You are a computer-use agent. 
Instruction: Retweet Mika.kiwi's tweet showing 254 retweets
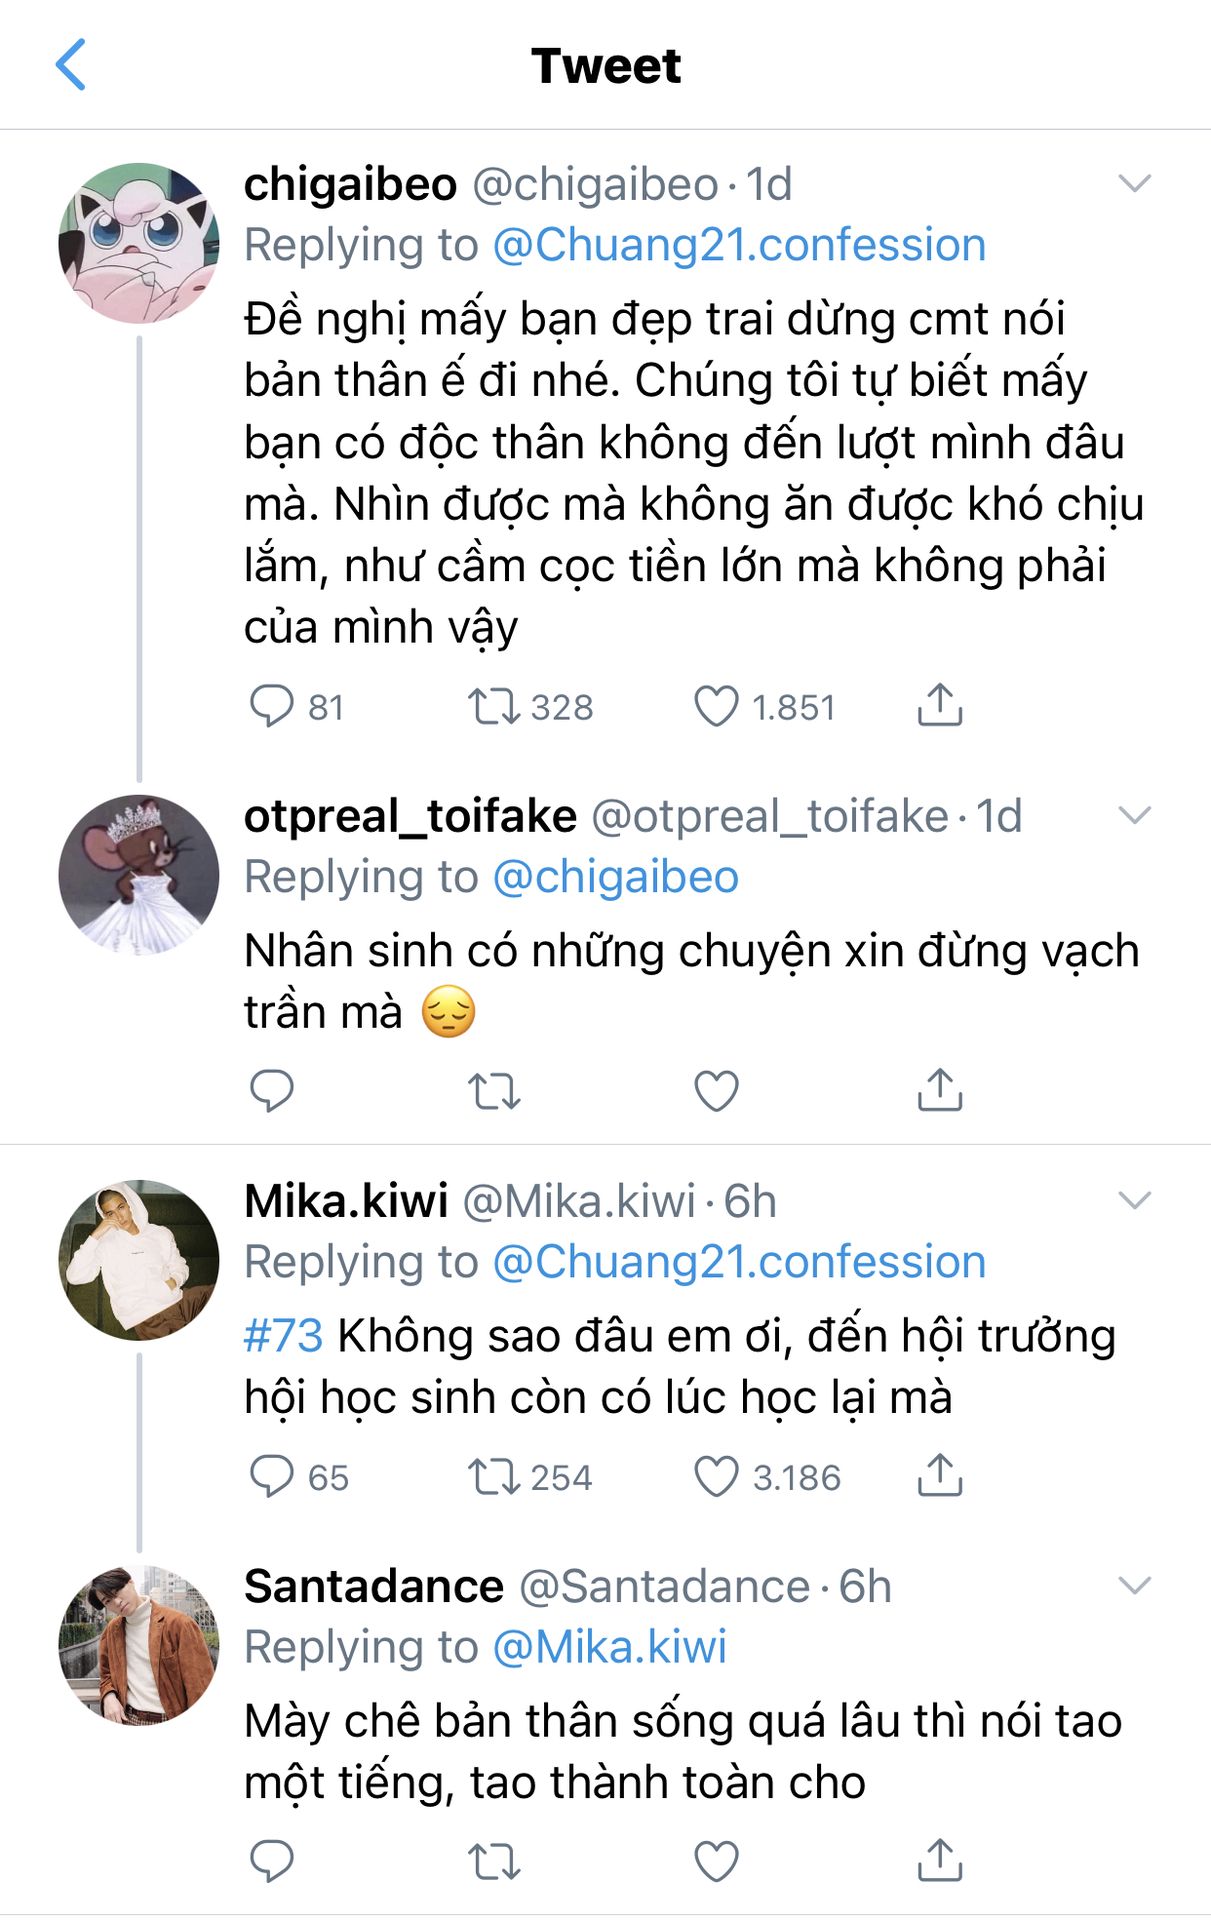click(494, 1476)
